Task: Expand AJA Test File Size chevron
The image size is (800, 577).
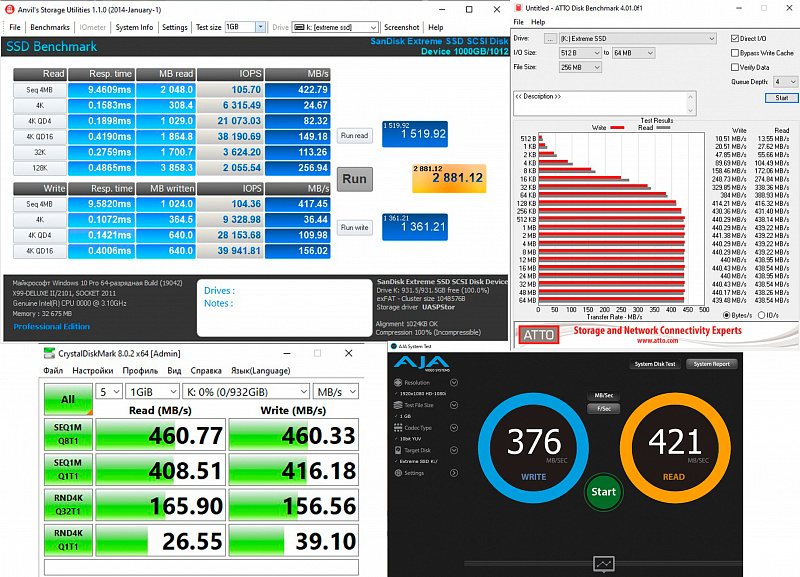Action: coord(454,405)
